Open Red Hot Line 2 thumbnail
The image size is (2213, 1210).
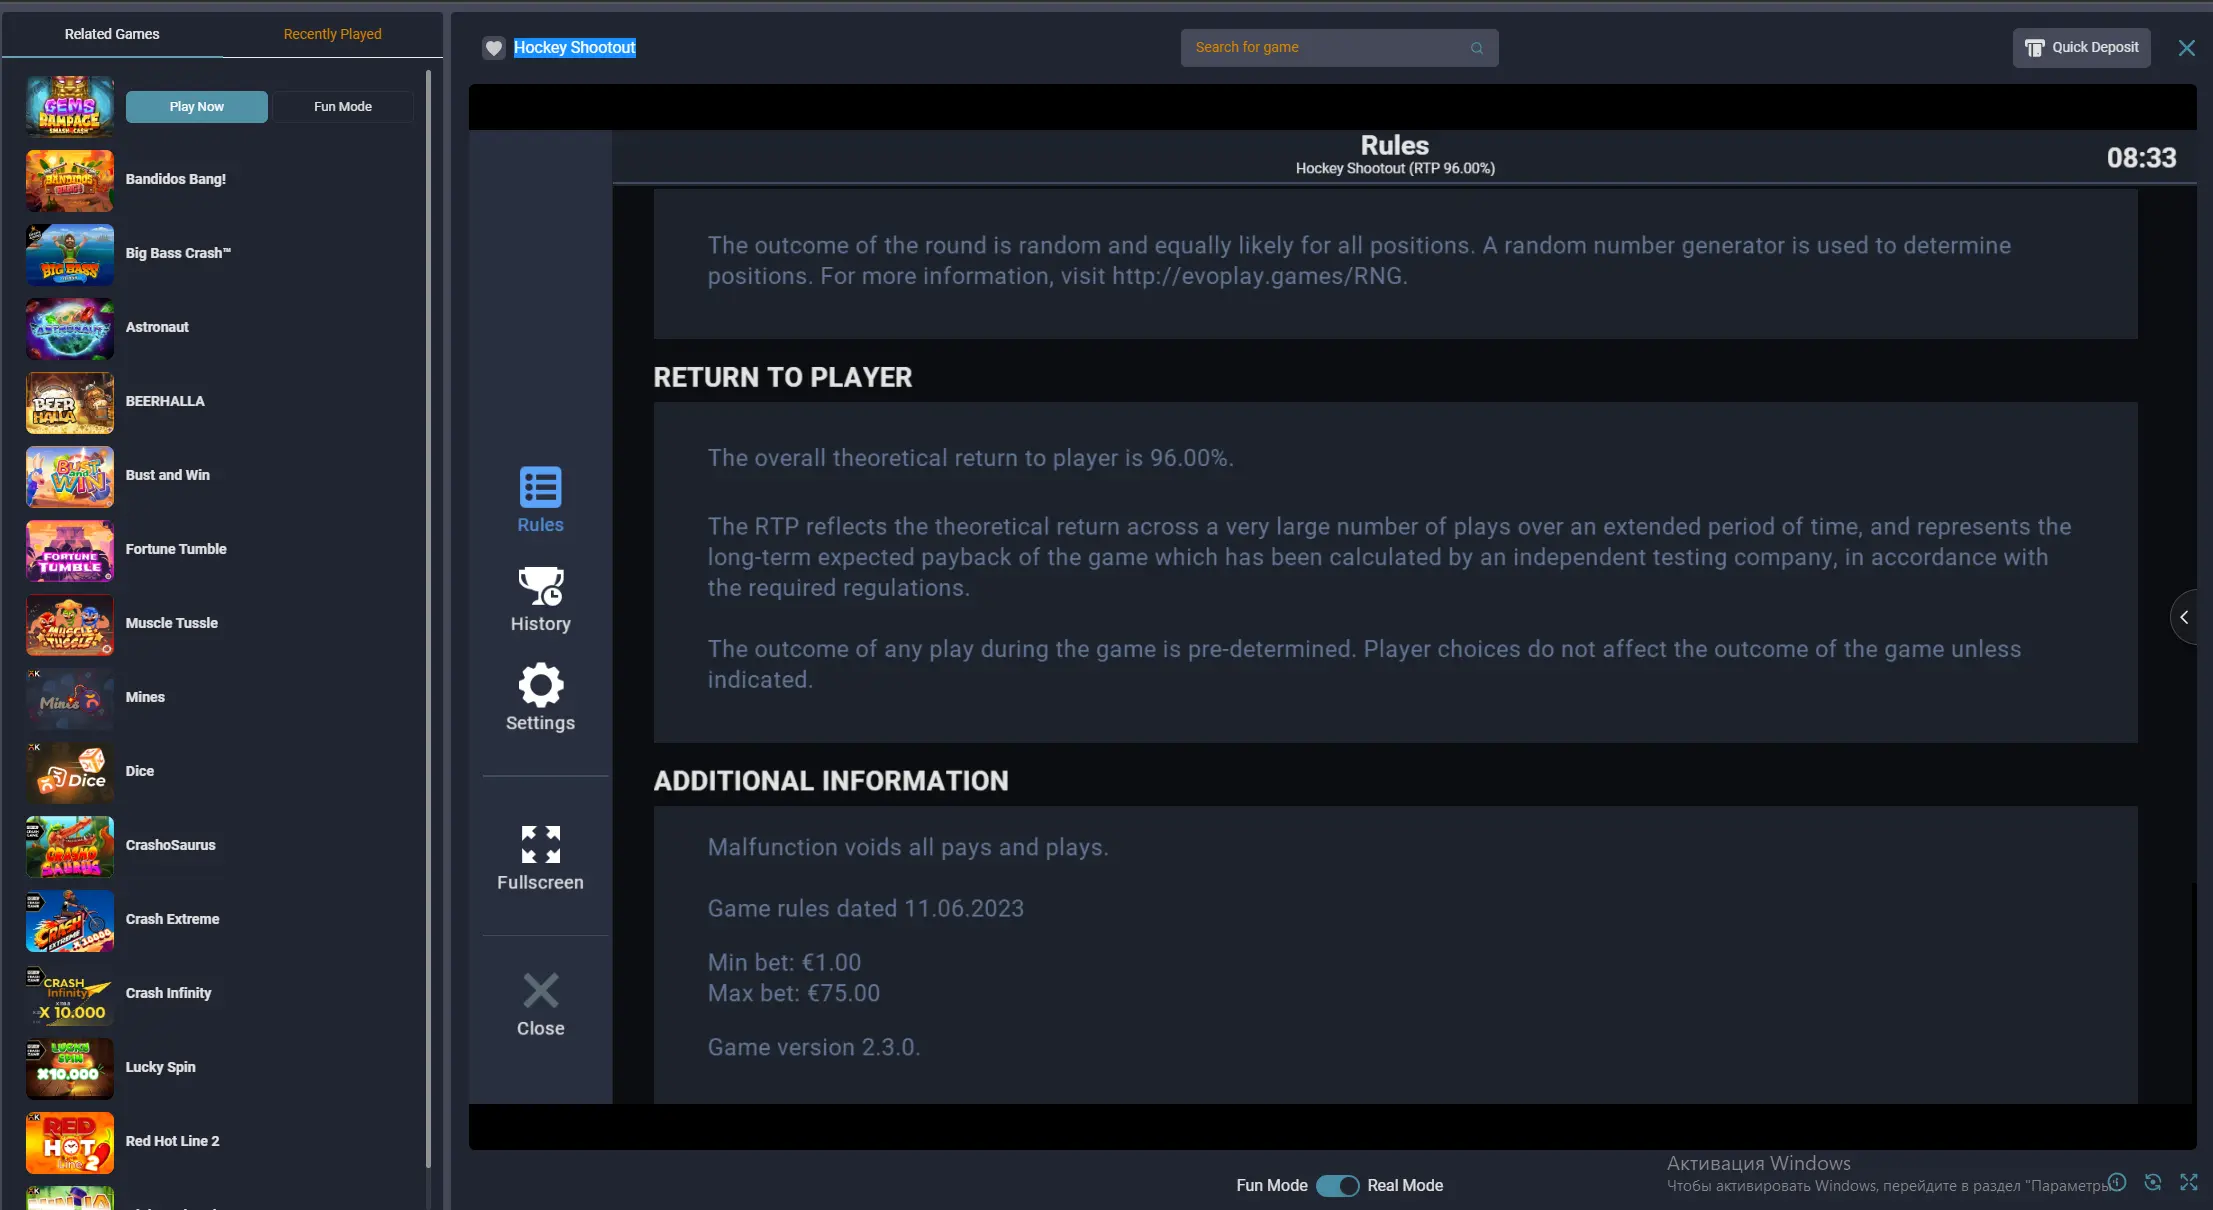[x=70, y=1142]
